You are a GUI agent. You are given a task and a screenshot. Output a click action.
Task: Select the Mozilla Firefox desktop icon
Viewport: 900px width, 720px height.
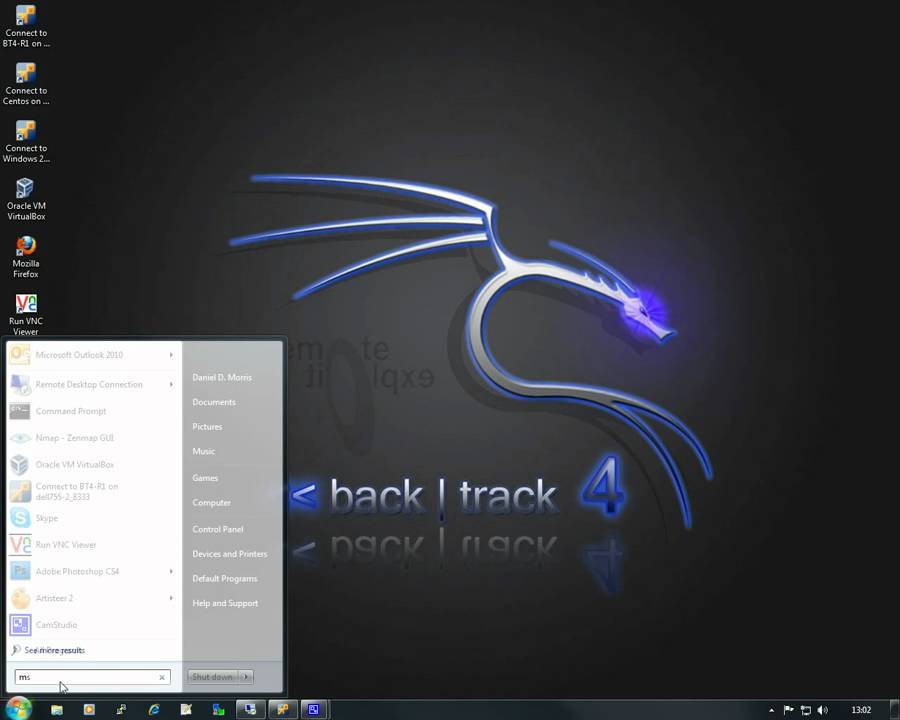(x=26, y=257)
